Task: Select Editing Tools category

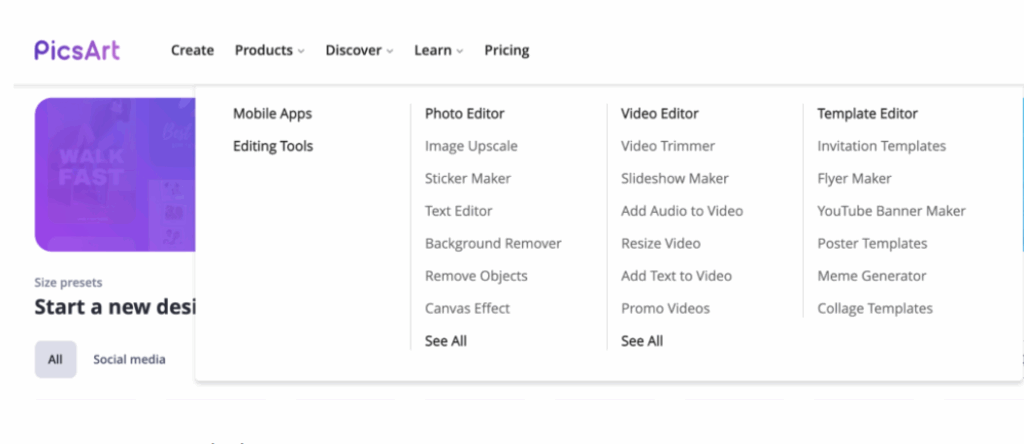Action: [x=273, y=146]
